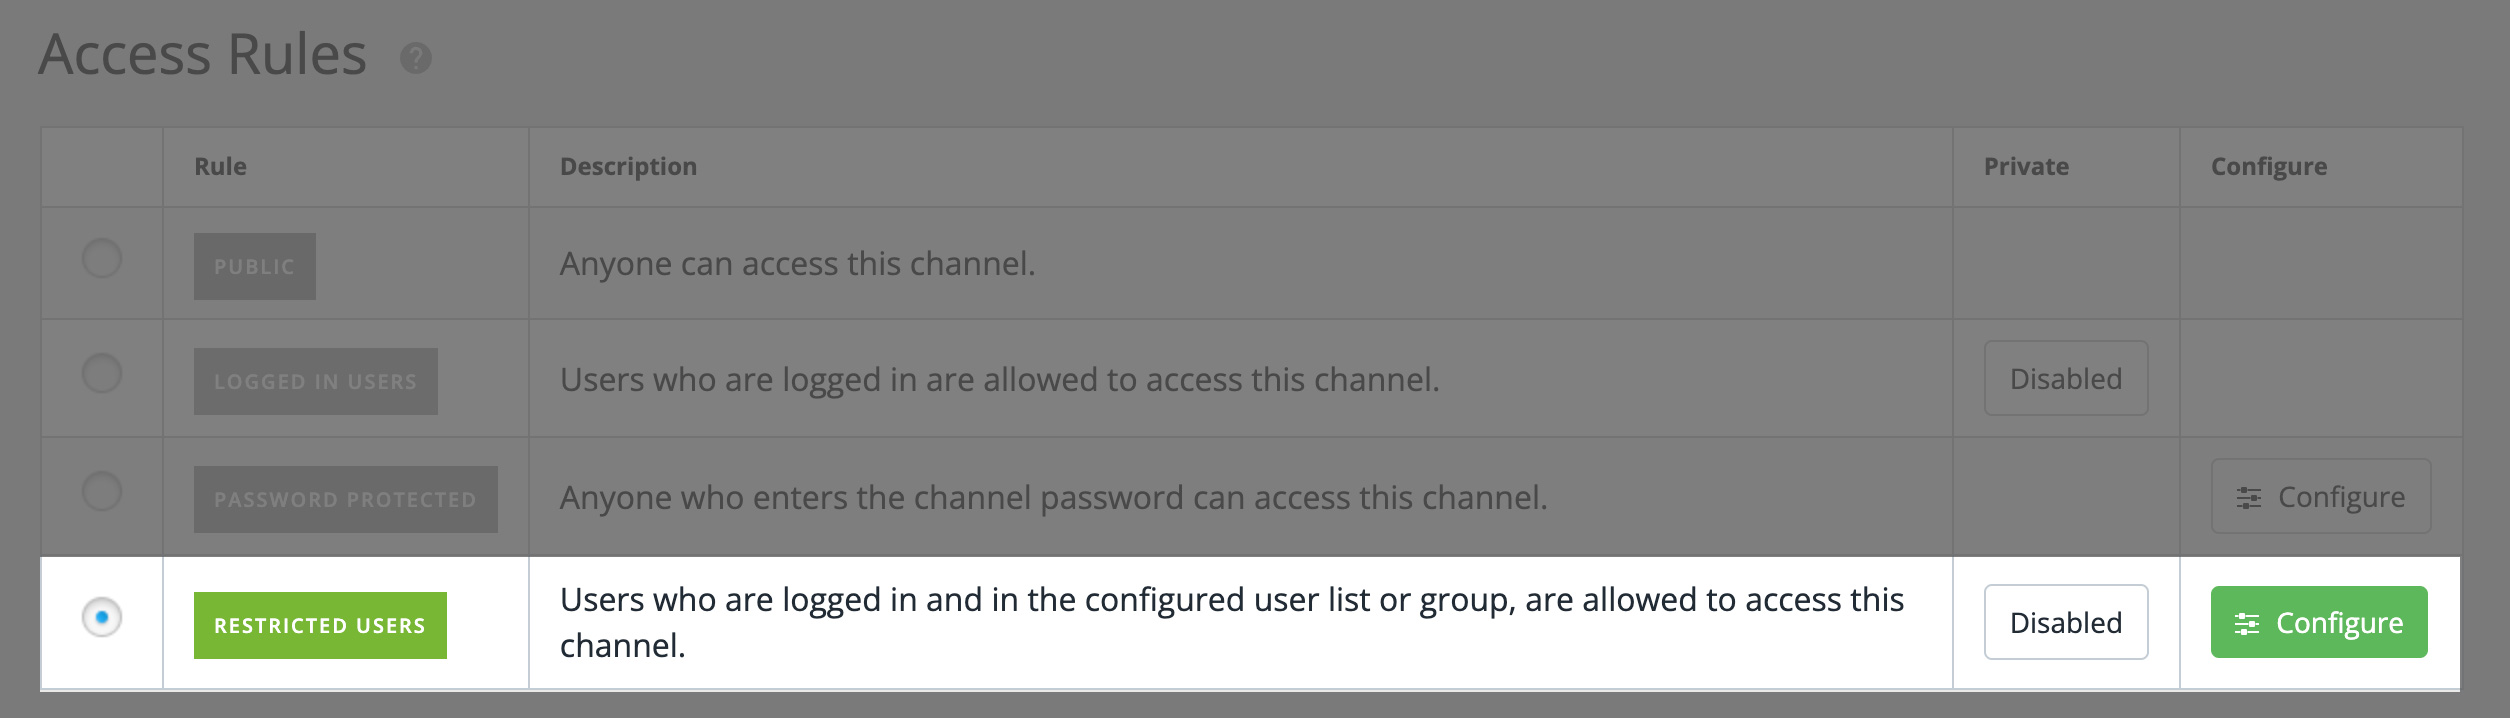Click the RESTRICTED USERS green badge

coord(320,626)
